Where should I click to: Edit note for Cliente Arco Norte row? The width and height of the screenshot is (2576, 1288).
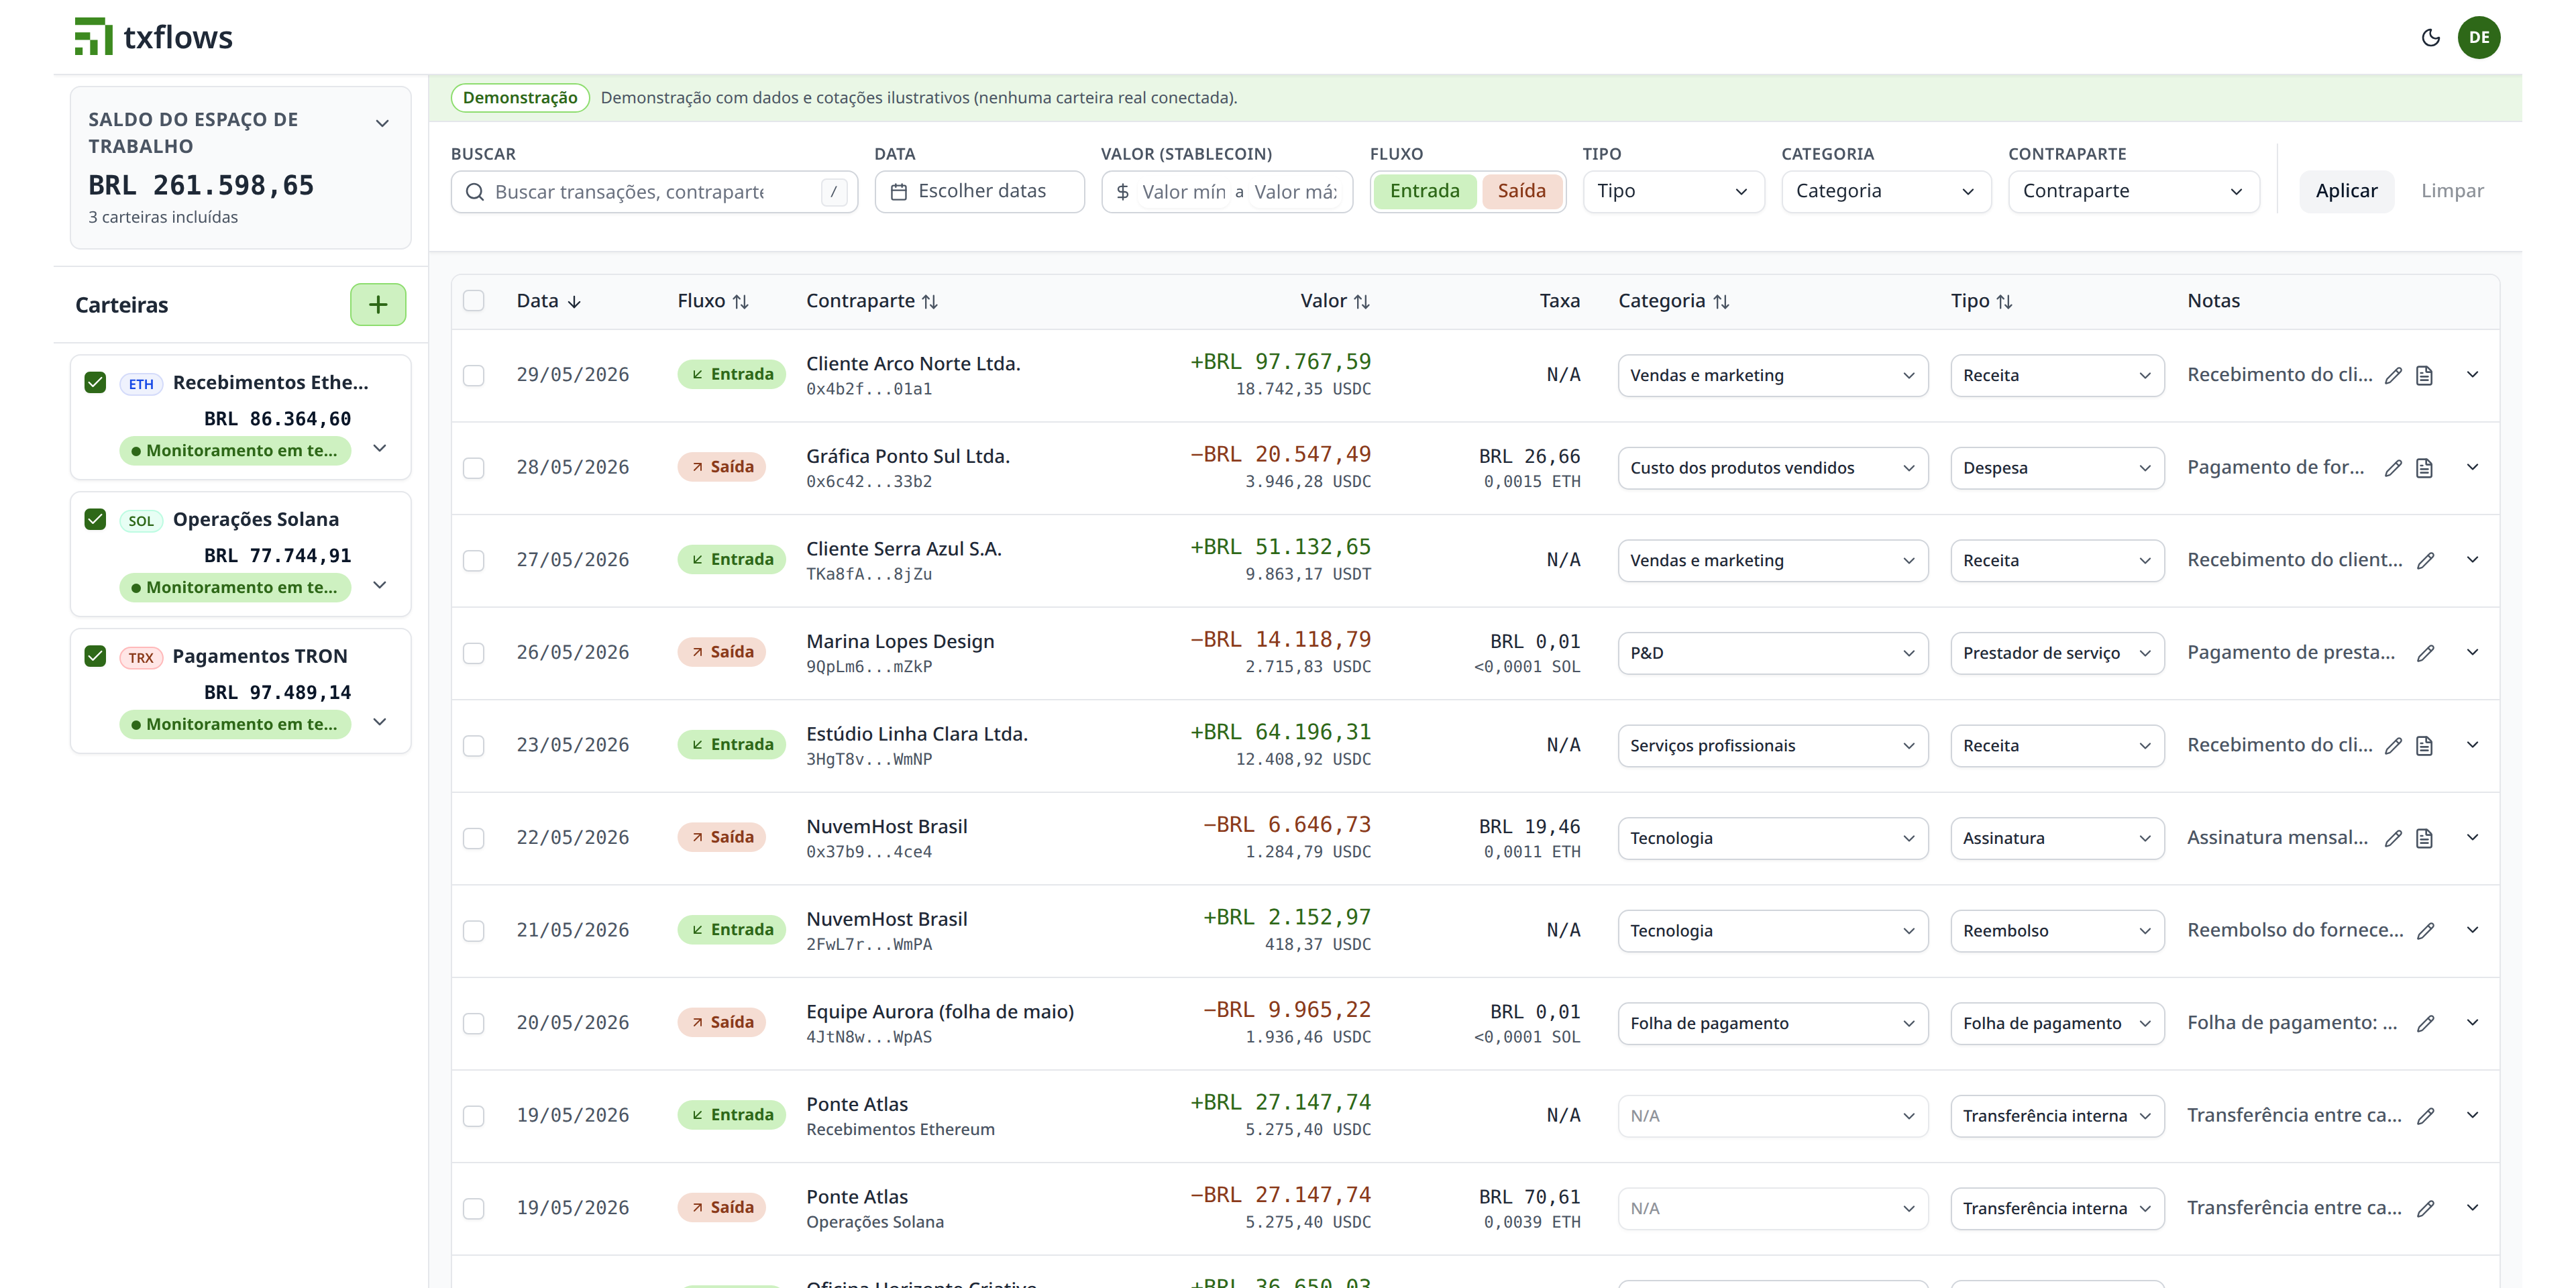[x=2393, y=375]
